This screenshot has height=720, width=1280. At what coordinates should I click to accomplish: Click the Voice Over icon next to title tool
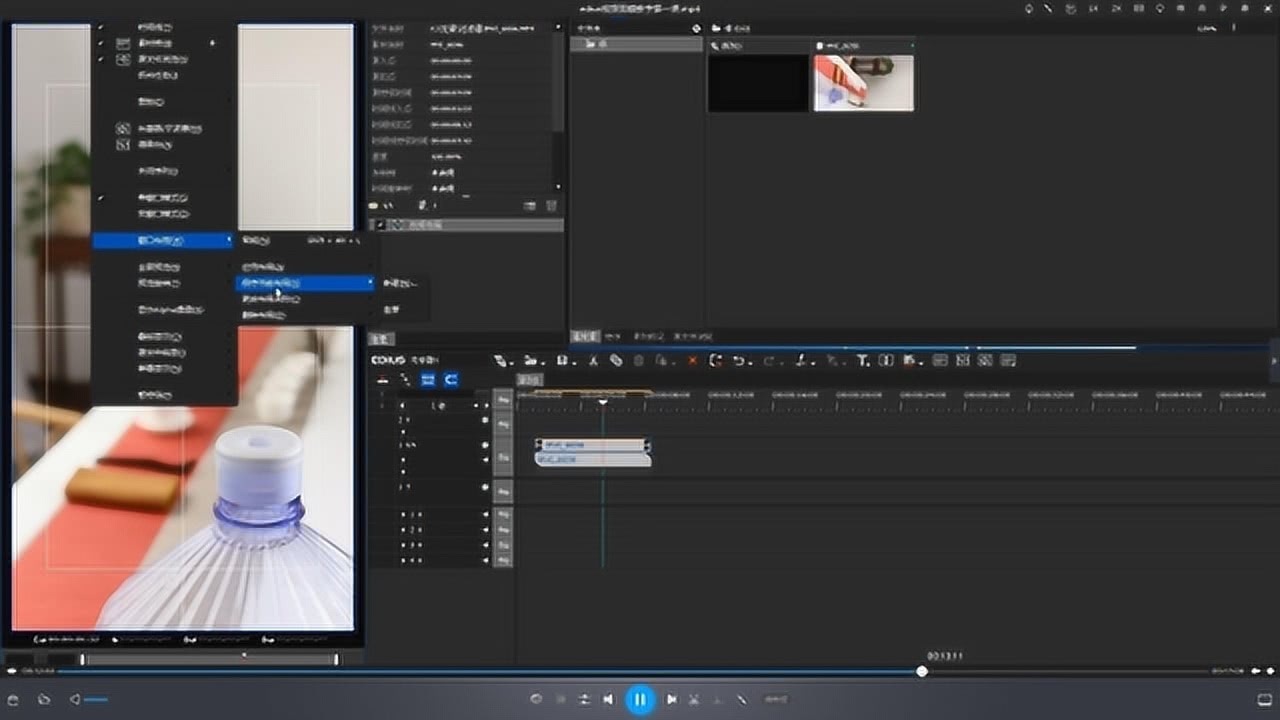click(x=885, y=360)
